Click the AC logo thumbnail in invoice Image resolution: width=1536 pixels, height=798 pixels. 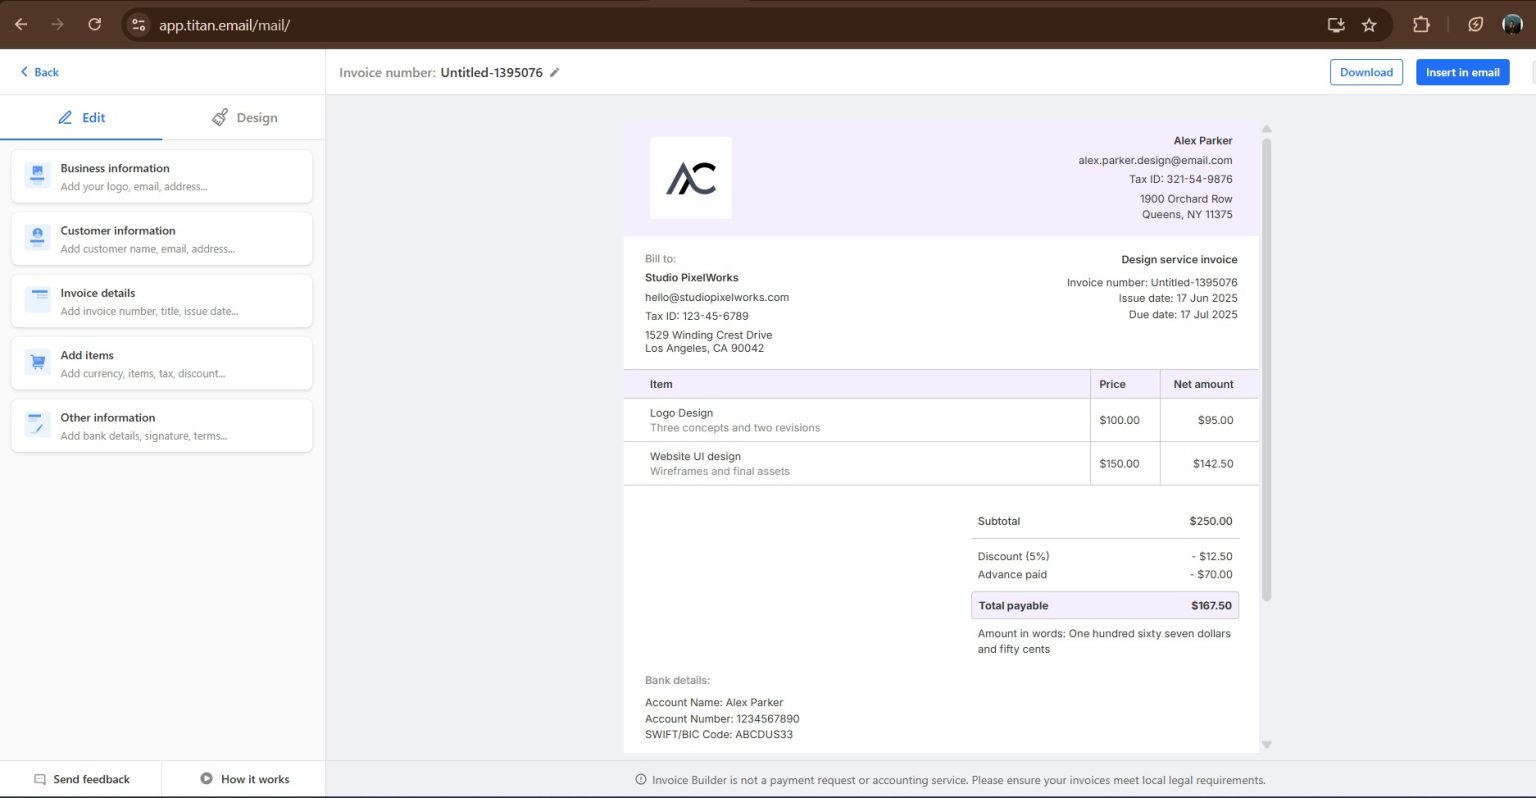(691, 178)
